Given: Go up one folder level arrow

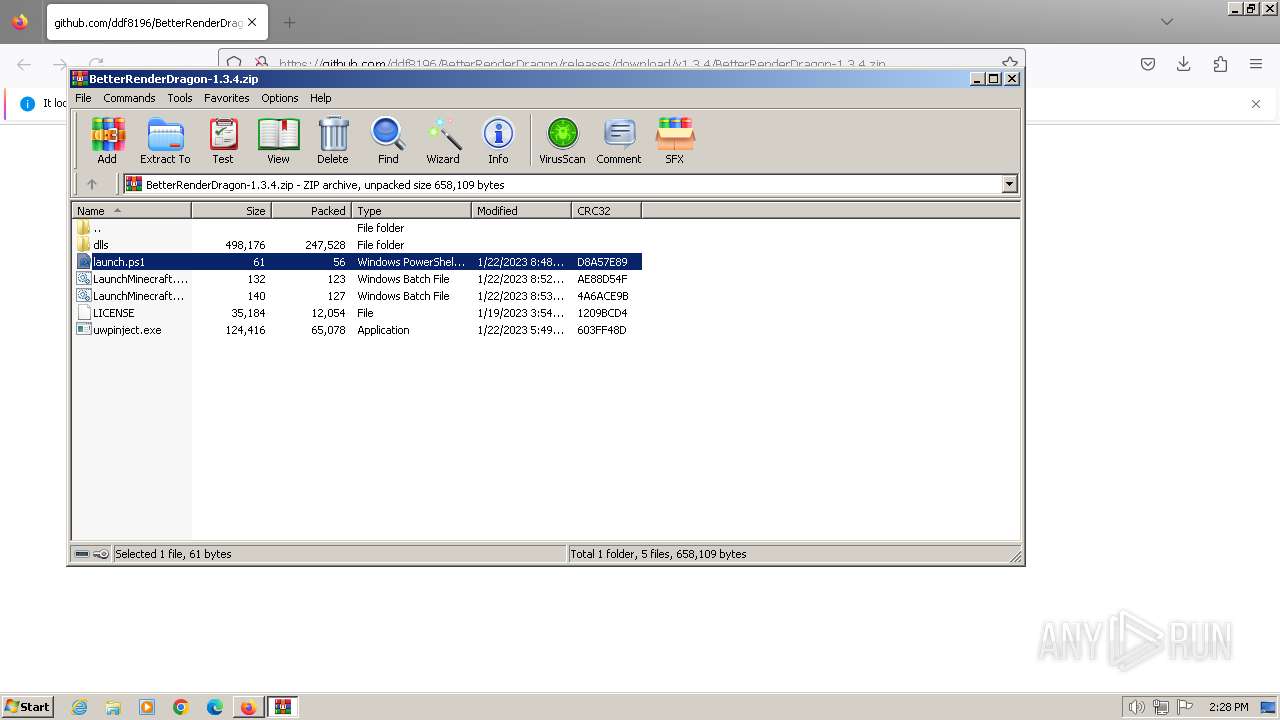Looking at the screenshot, I should coord(92,184).
